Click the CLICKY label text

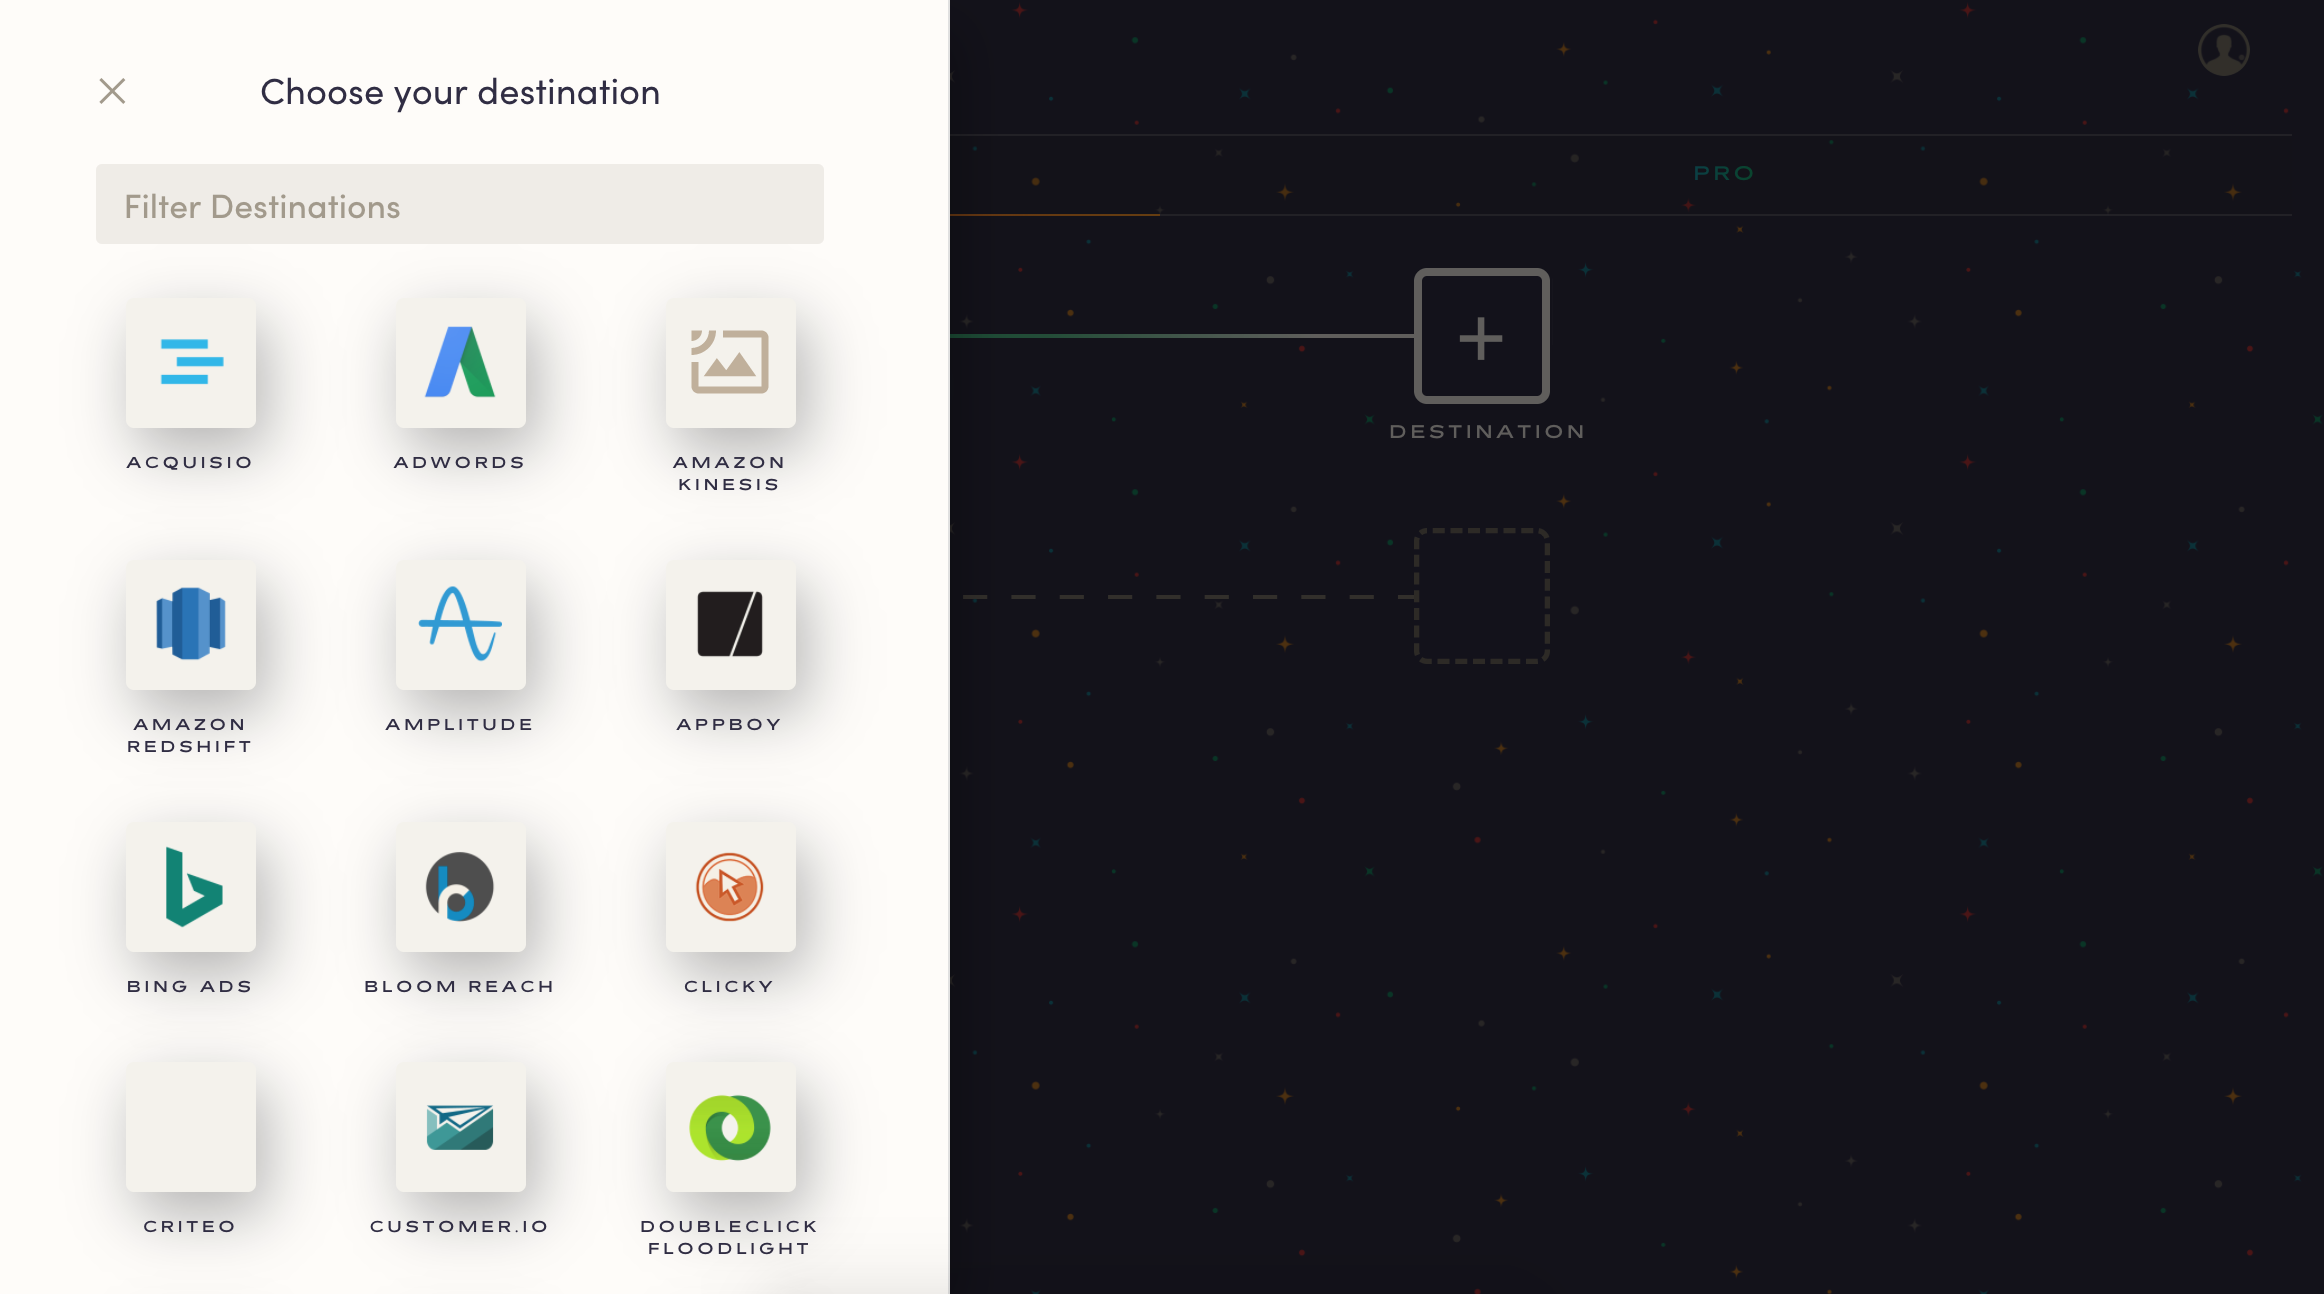coord(729,987)
